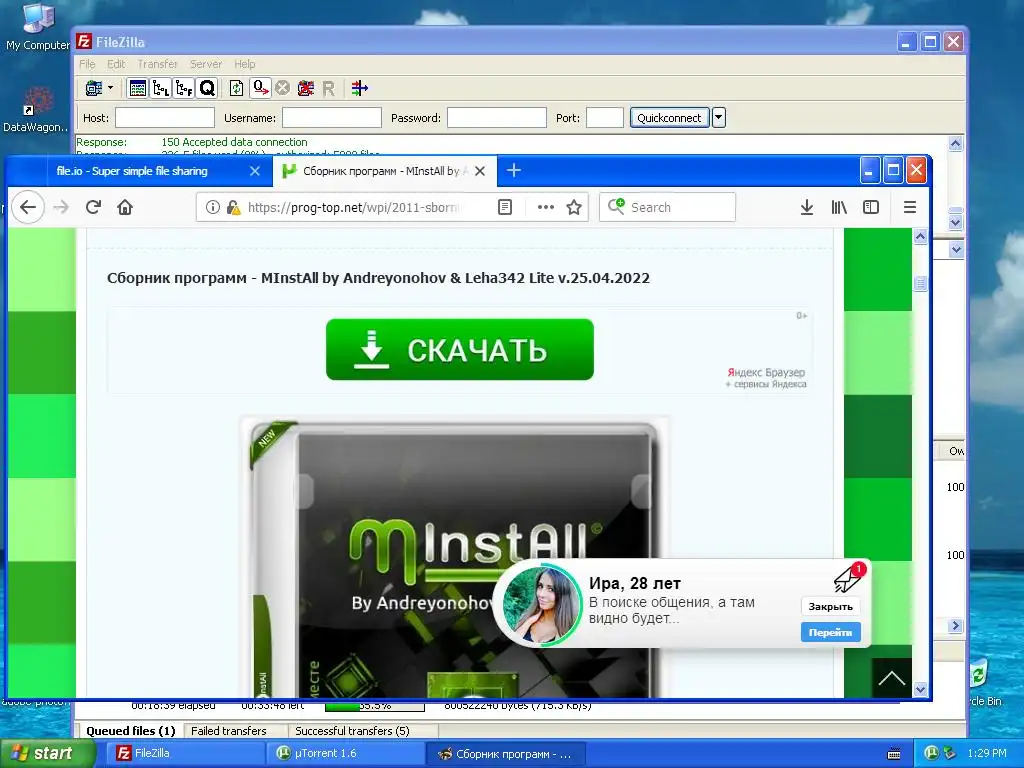This screenshot has height=768, width=1024.
Task: Click Ира profile photo in popup
Action: [542, 603]
